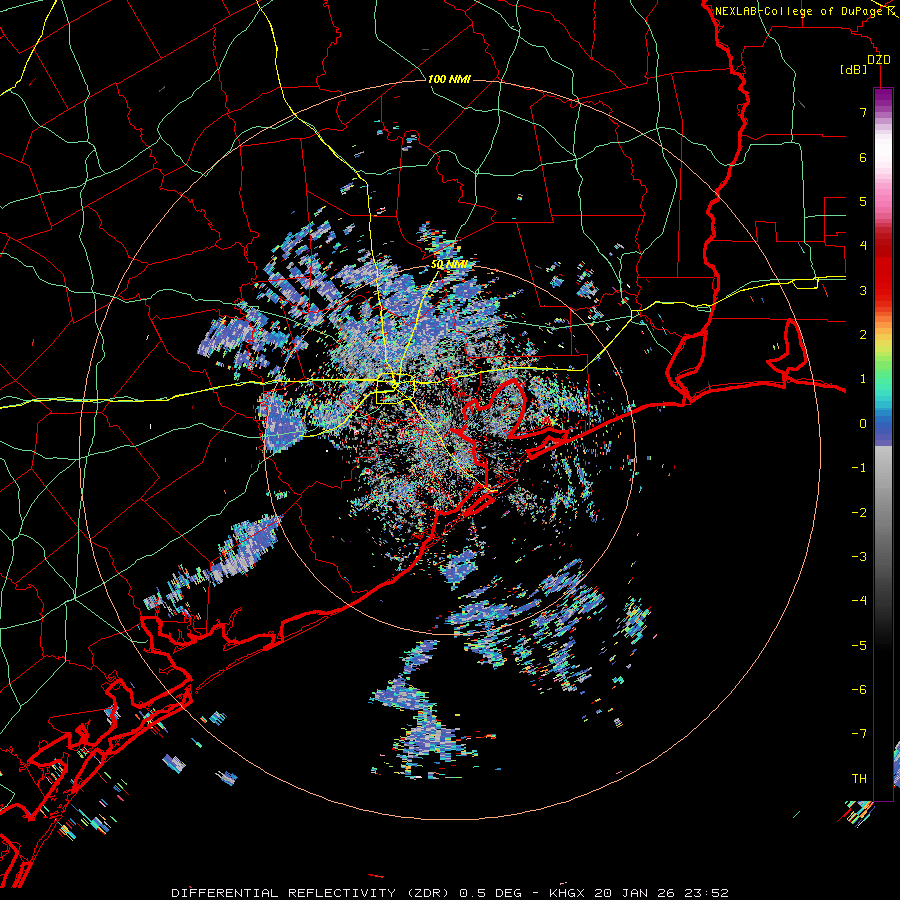Click the -3 tick label on the color scale
The image size is (900, 900).
[x=859, y=556]
